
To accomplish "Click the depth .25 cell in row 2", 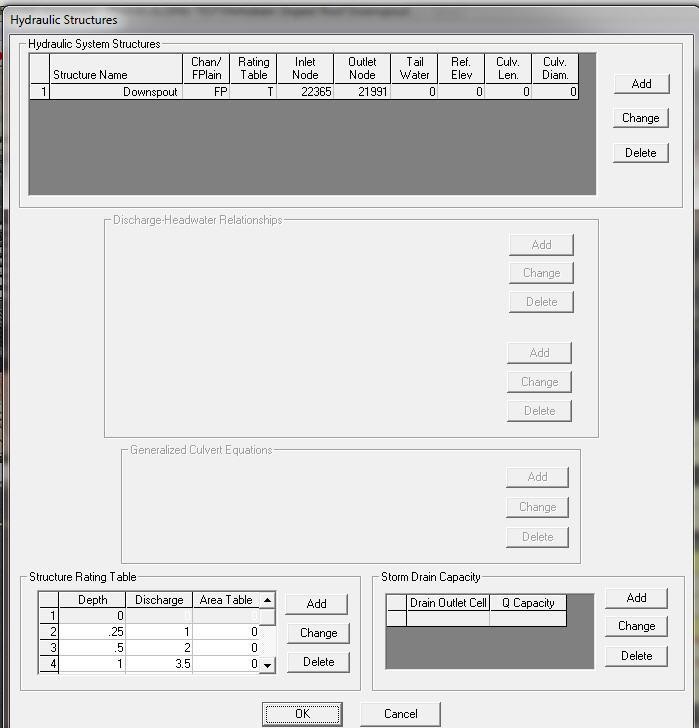I will click(x=93, y=632).
